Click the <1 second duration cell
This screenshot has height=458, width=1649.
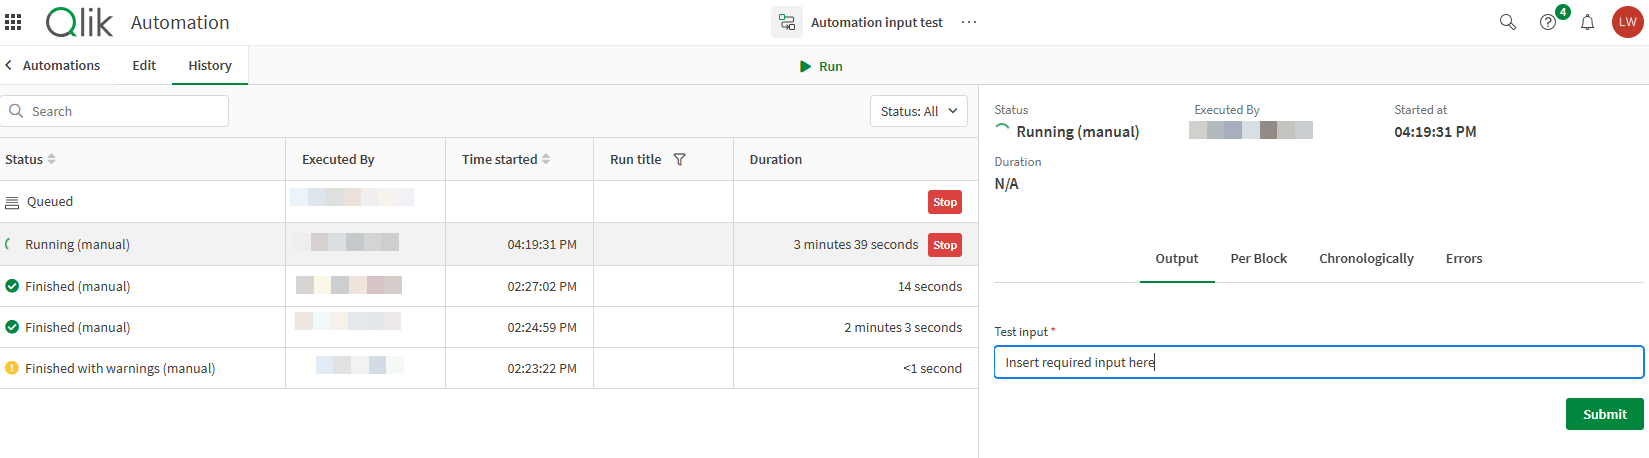click(x=932, y=368)
